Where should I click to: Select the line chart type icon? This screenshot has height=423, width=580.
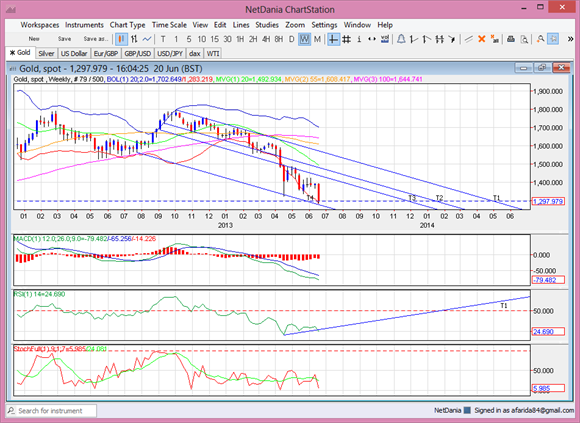point(147,39)
